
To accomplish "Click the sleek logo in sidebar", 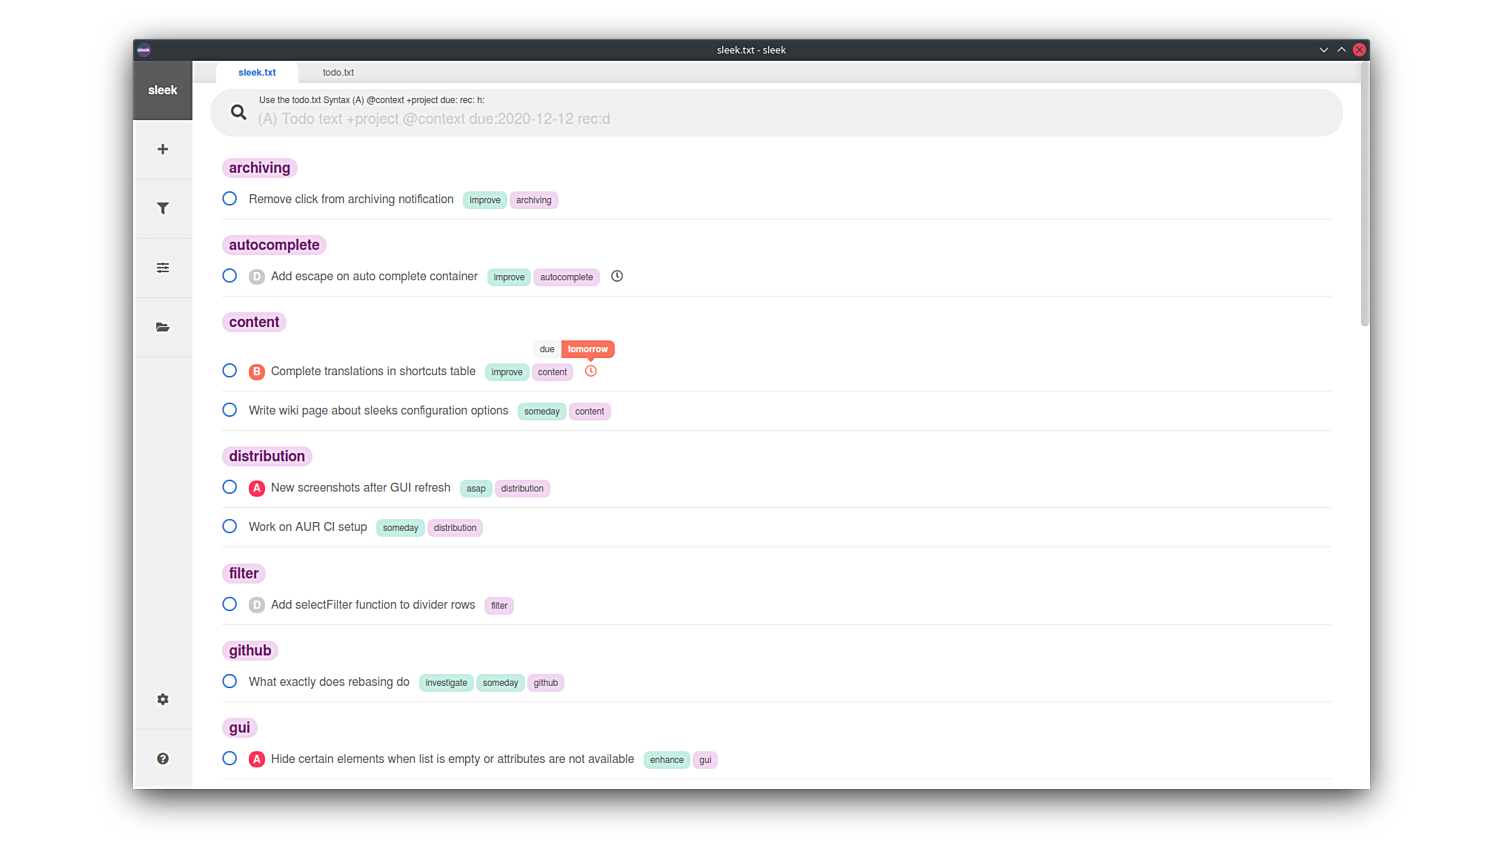I will pyautogui.click(x=162, y=90).
